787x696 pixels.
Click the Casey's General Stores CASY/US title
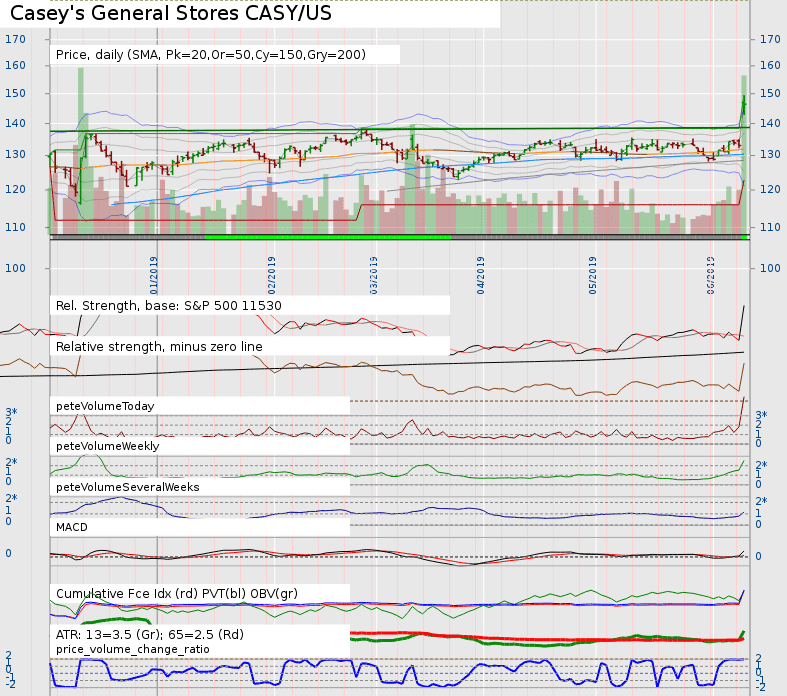[171, 14]
